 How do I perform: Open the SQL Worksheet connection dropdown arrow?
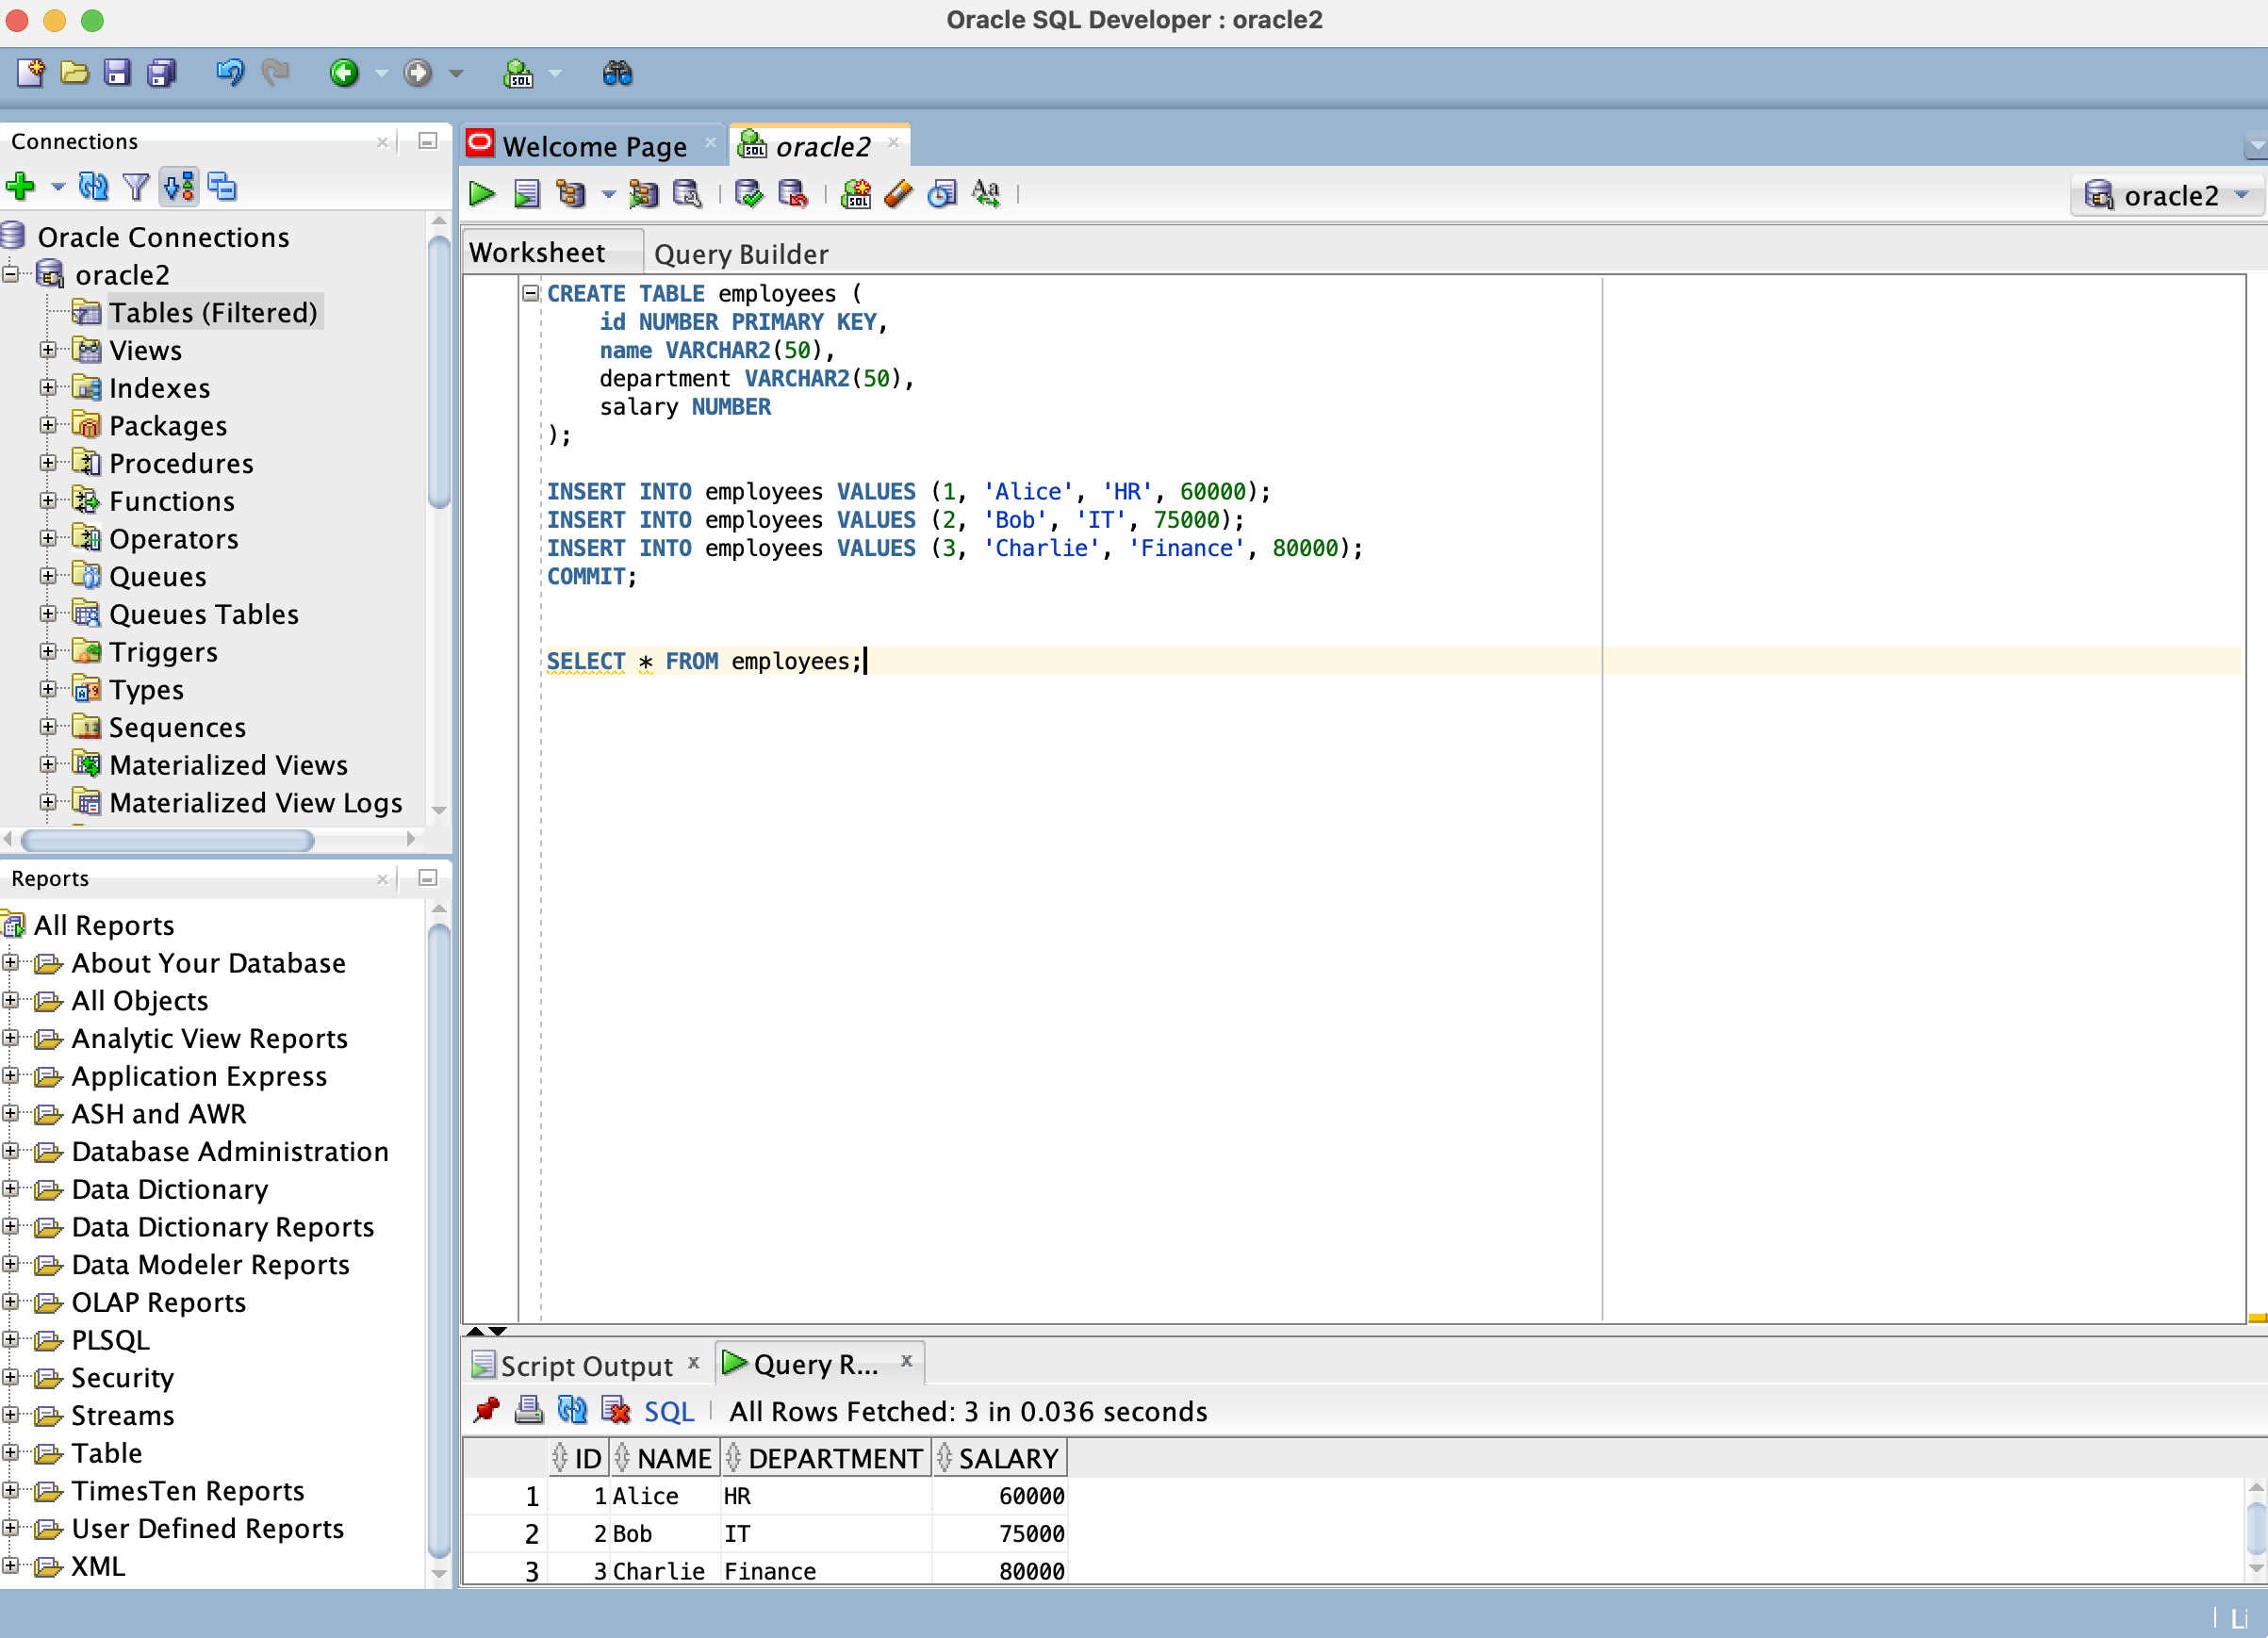tap(556, 74)
